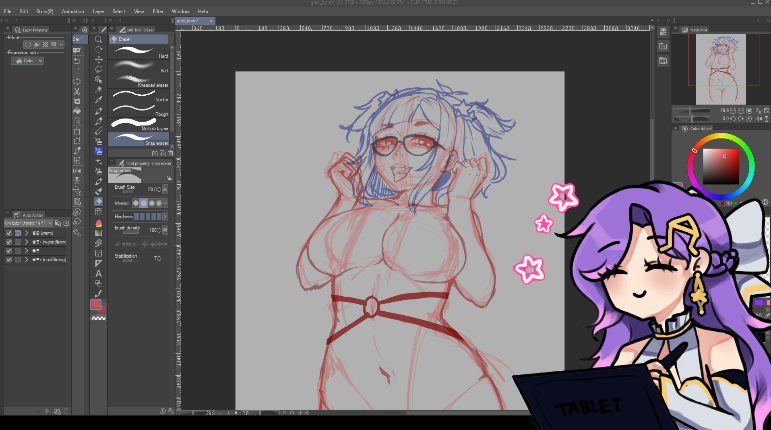This screenshot has height=430, width=771.
Task: Click the Undo arrow in the command bar
Action: pyautogui.click(x=77, y=61)
